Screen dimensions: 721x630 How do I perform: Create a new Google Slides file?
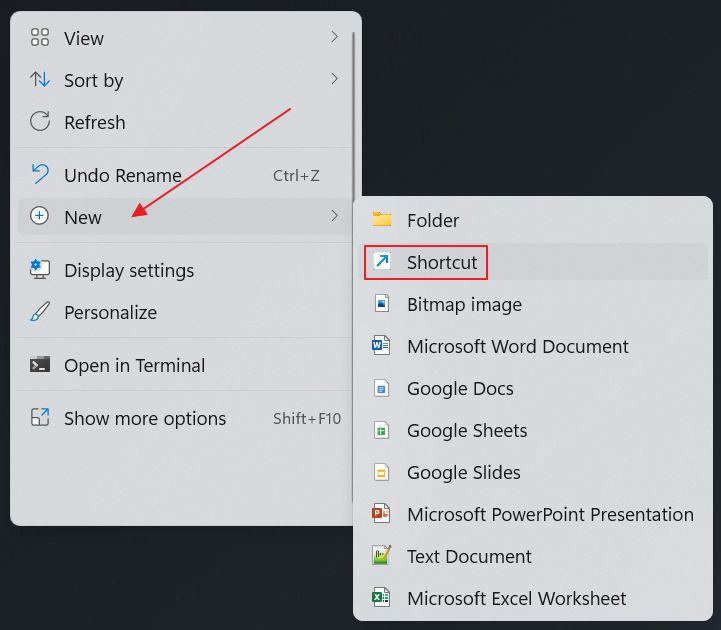(533, 472)
